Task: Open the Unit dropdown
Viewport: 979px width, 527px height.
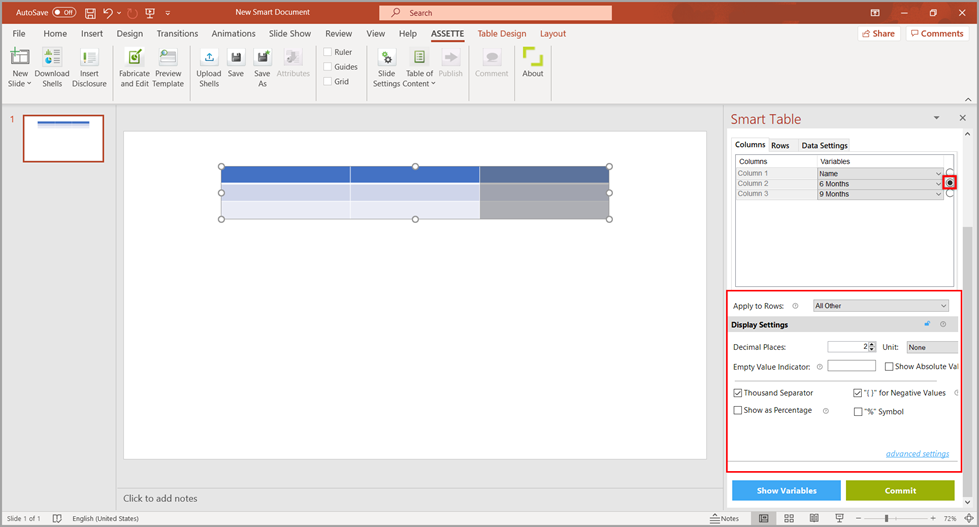Action: (x=932, y=347)
